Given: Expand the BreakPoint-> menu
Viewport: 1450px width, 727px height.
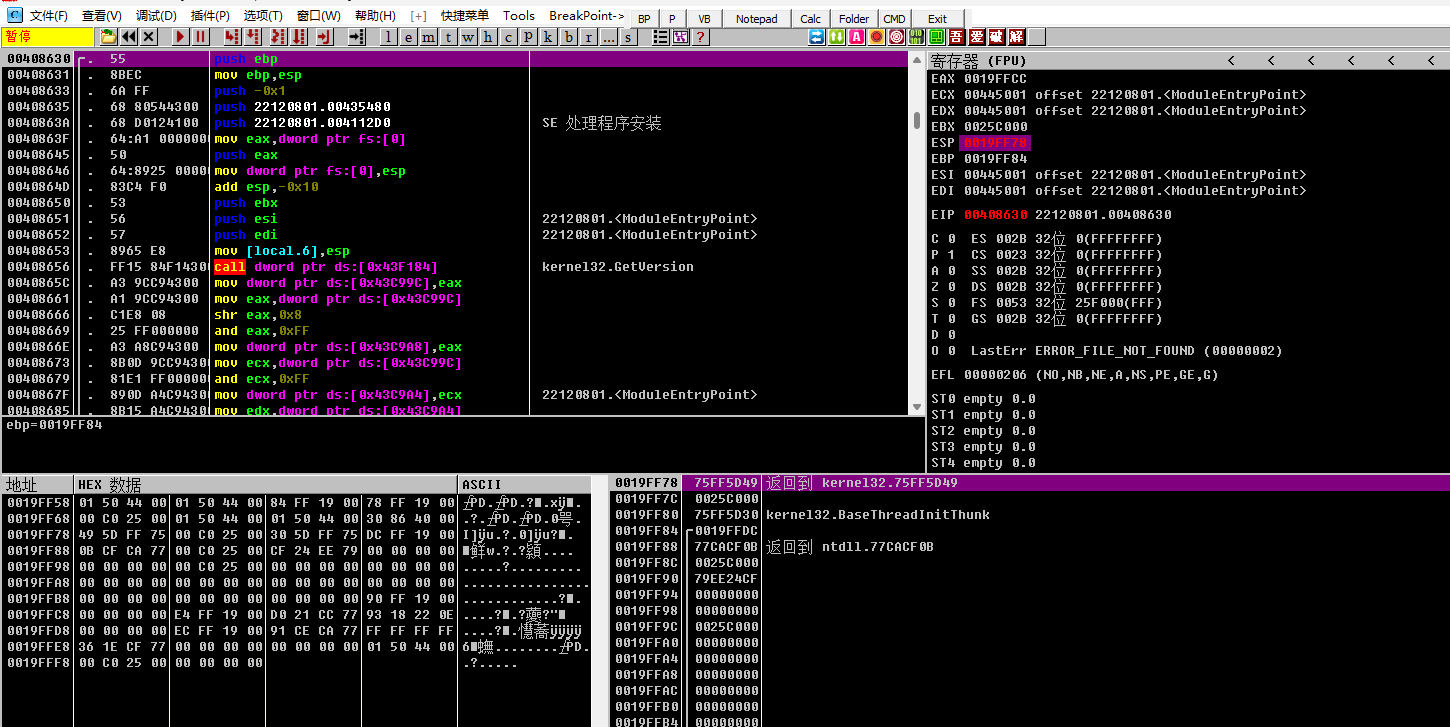Looking at the screenshot, I should [x=586, y=16].
